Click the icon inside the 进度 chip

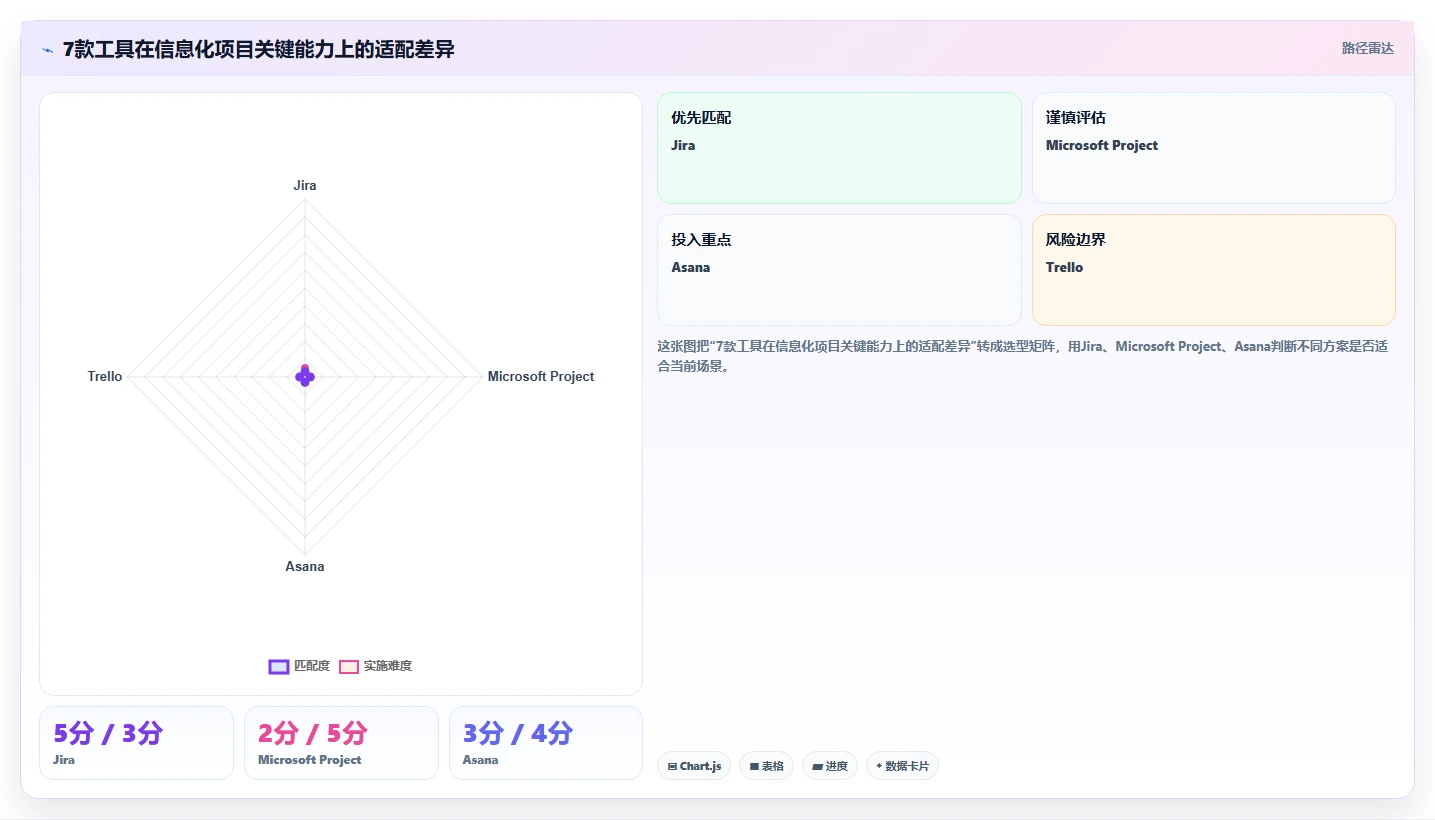coord(817,767)
